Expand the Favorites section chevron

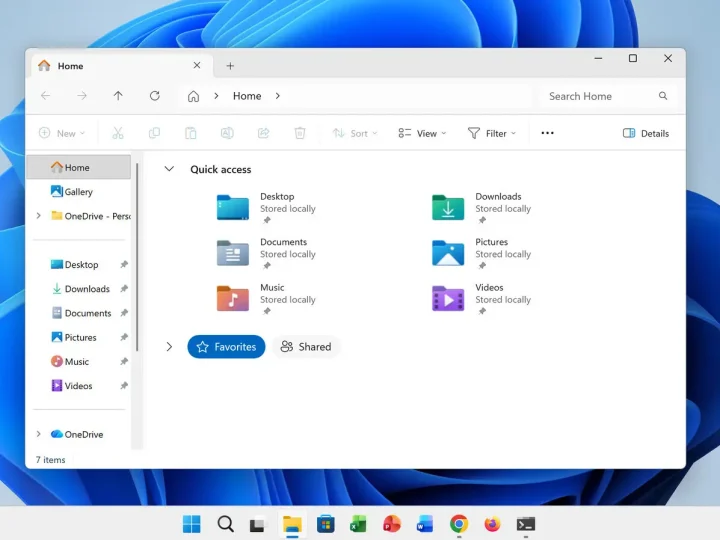(x=169, y=347)
